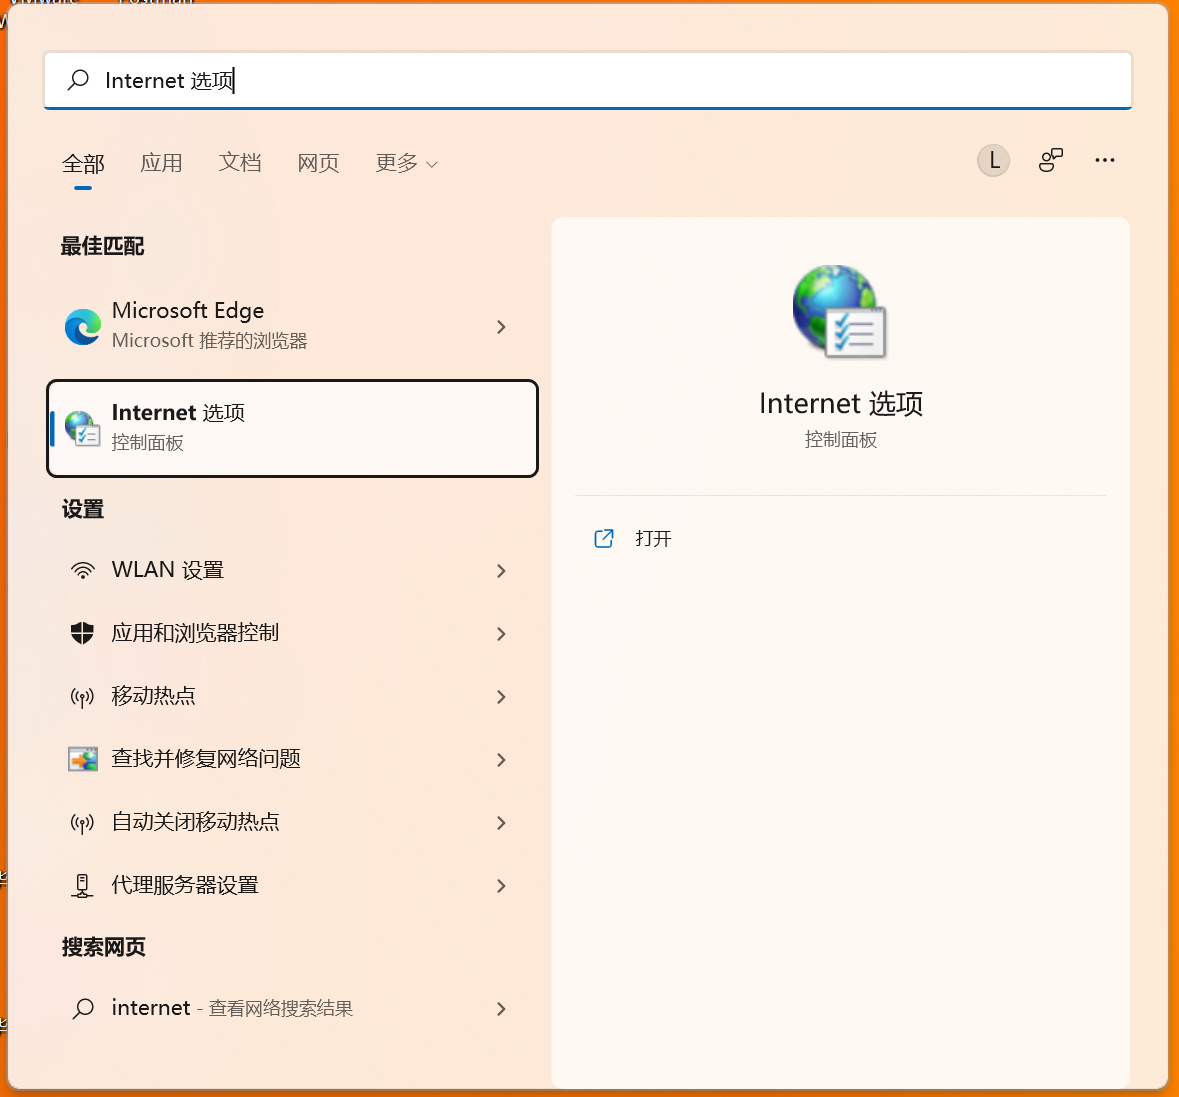Click the 查找并修复网络问题 troubleshooter icon

coord(82,759)
